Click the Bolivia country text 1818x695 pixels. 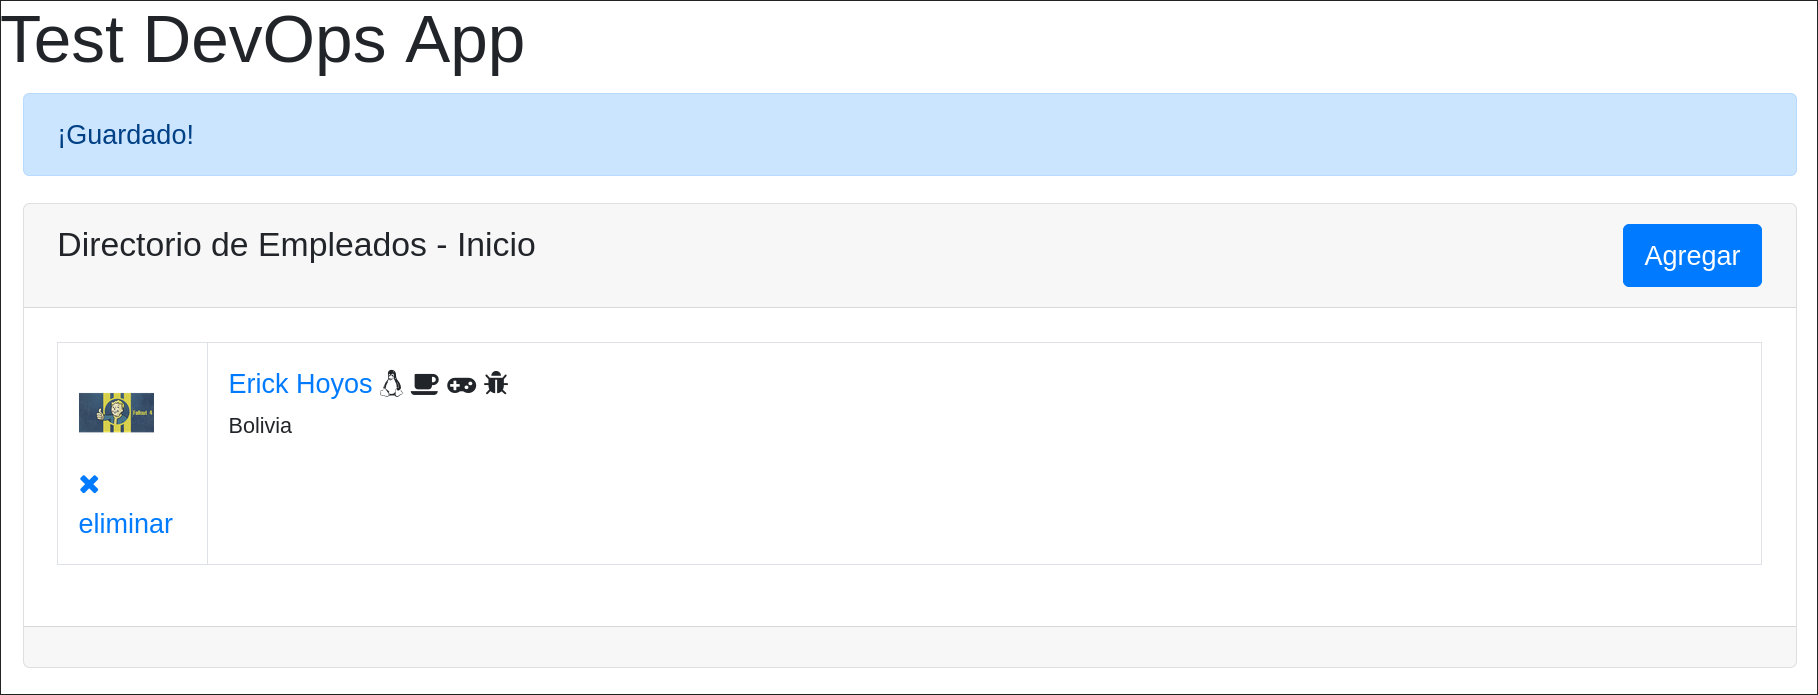[x=260, y=426]
